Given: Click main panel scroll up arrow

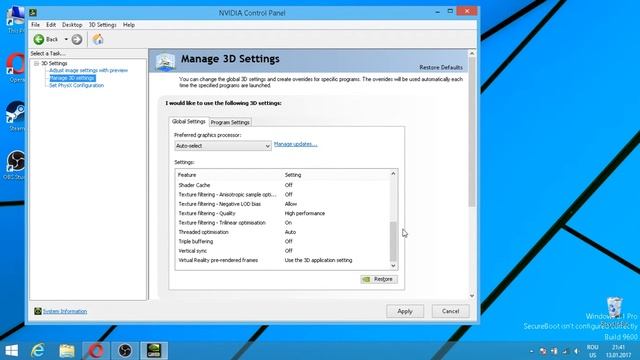Looking at the screenshot, I should click(472, 53).
